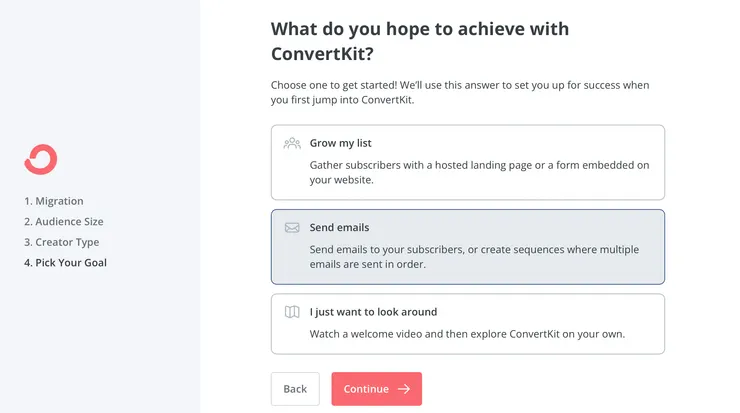Screen dimensions: 740x413
Task: Select the Pick Your Goal step
Action: 65,263
